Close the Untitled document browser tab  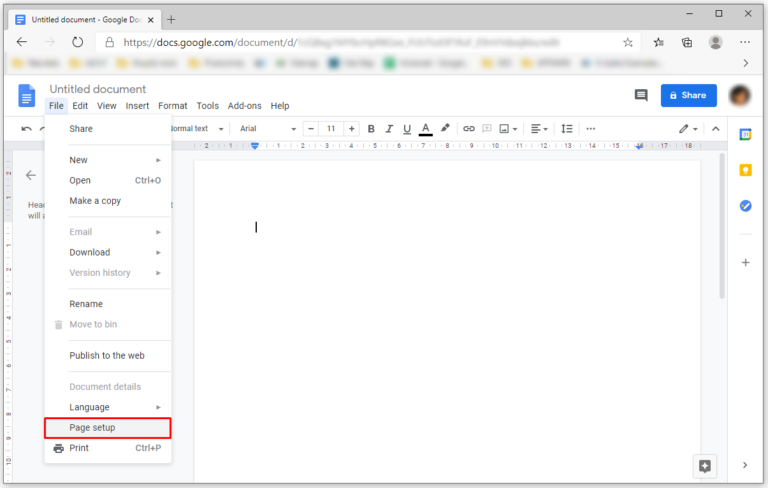click(x=150, y=20)
